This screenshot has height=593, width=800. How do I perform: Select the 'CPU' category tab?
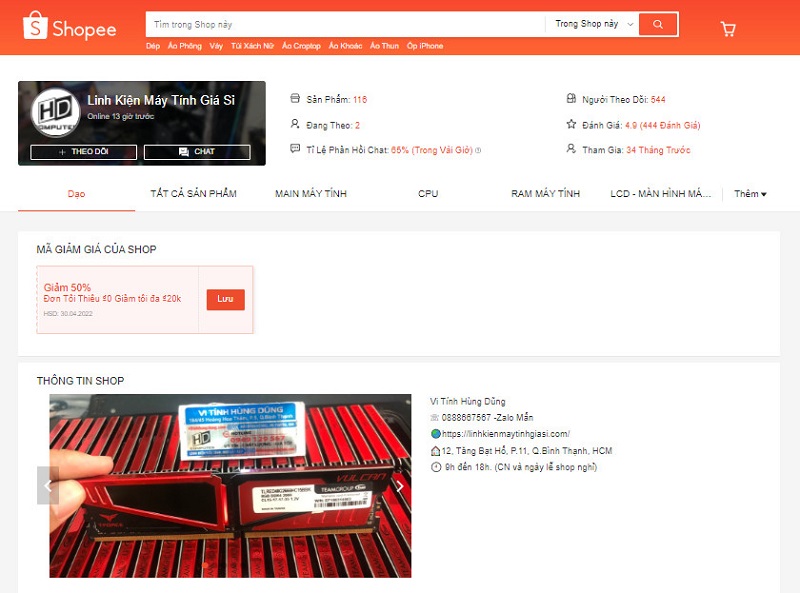428,193
